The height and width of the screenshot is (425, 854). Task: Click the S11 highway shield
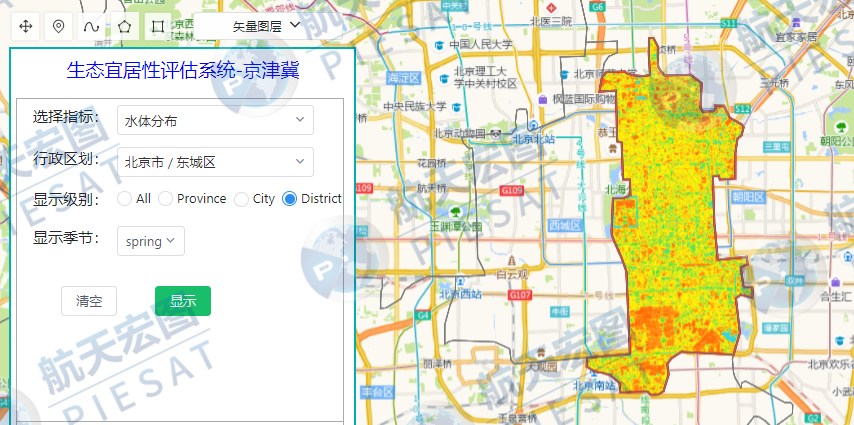728,23
